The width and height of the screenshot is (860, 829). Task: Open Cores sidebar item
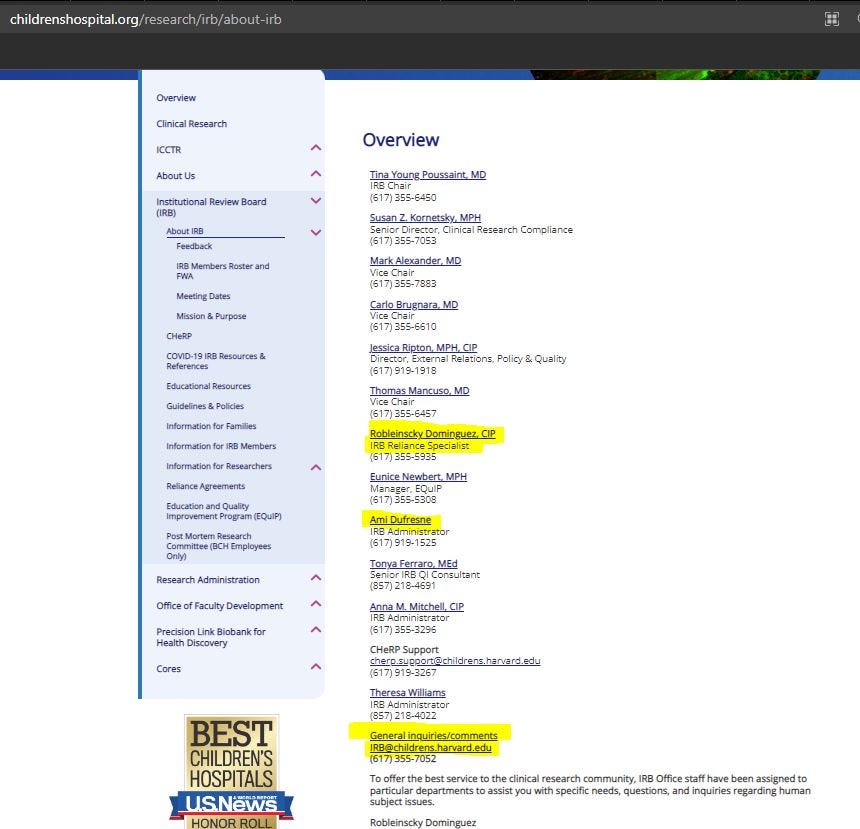(168, 669)
